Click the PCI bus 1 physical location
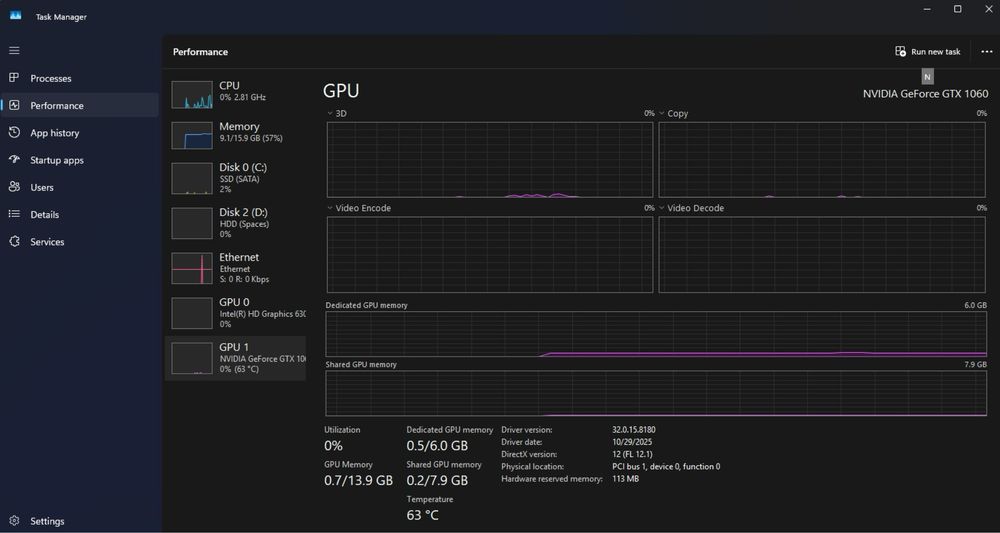 [x=666, y=466]
